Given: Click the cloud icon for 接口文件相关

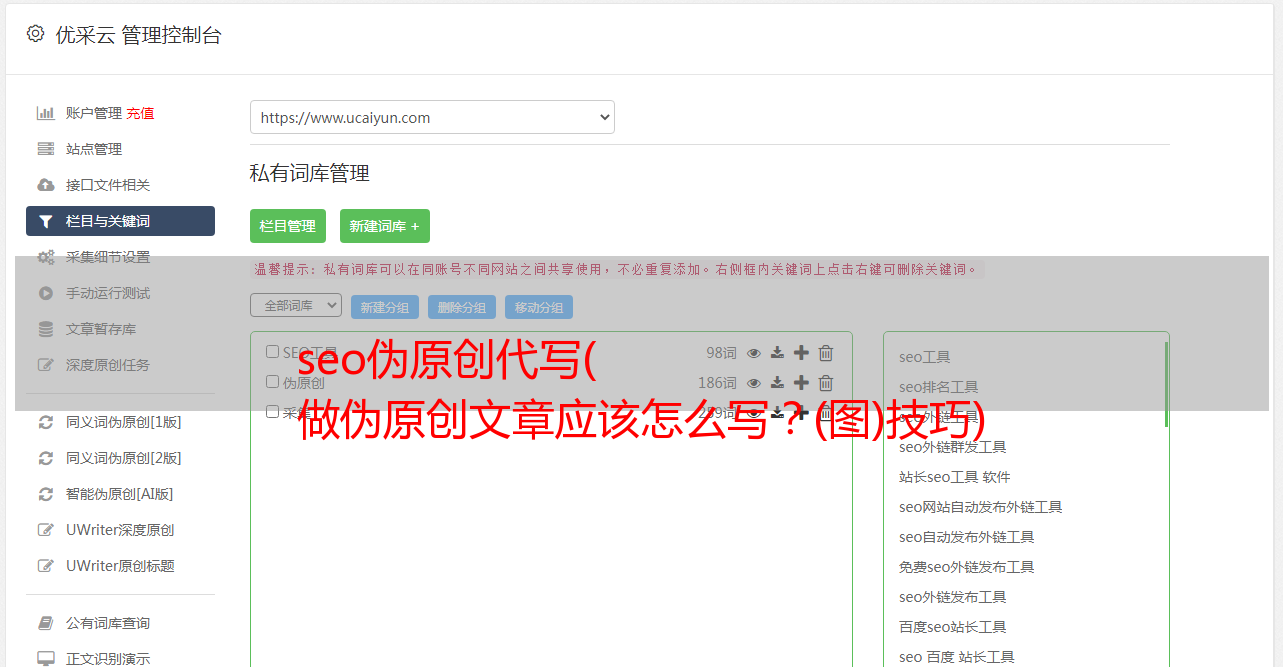Looking at the screenshot, I should point(46,185).
